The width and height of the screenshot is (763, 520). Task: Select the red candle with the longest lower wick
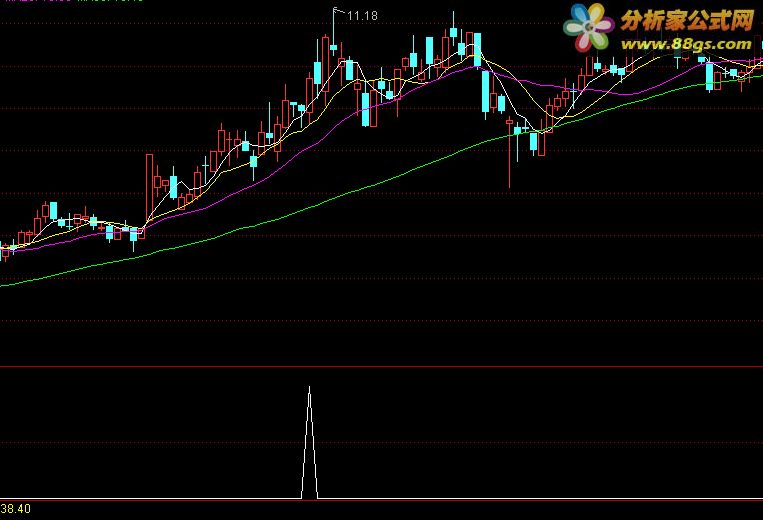tap(509, 152)
